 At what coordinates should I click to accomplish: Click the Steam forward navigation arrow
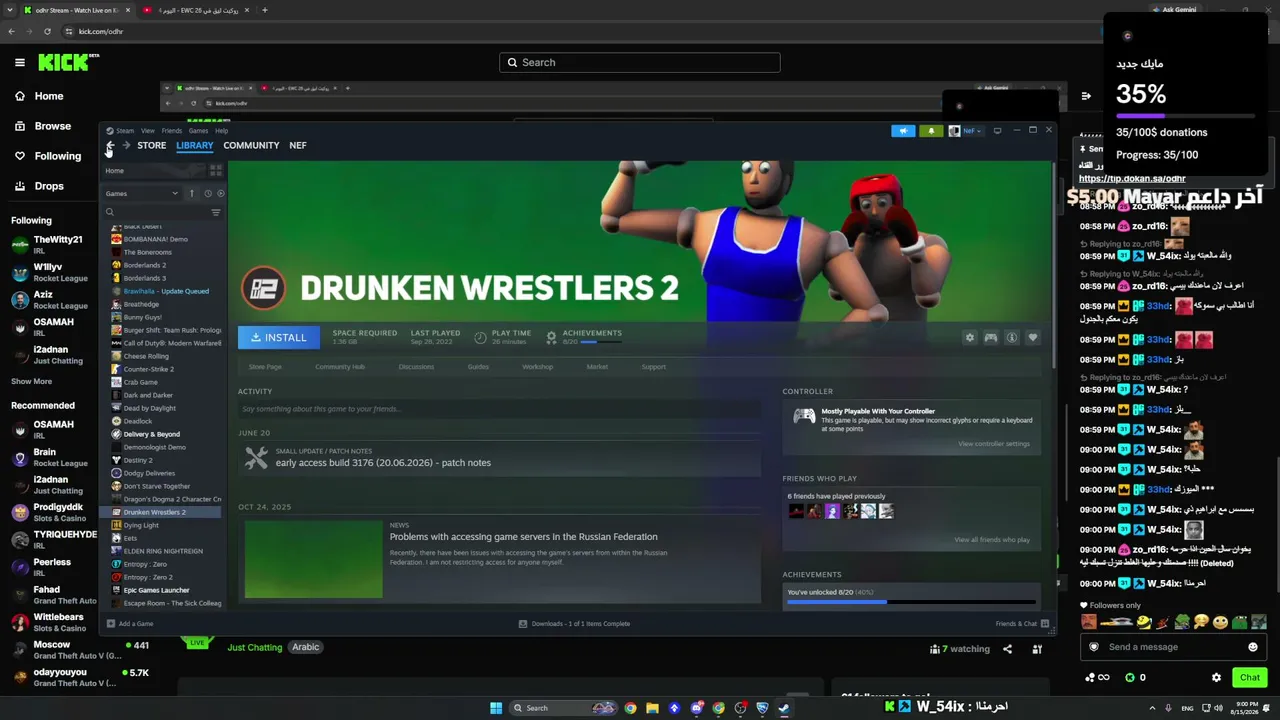click(x=126, y=146)
